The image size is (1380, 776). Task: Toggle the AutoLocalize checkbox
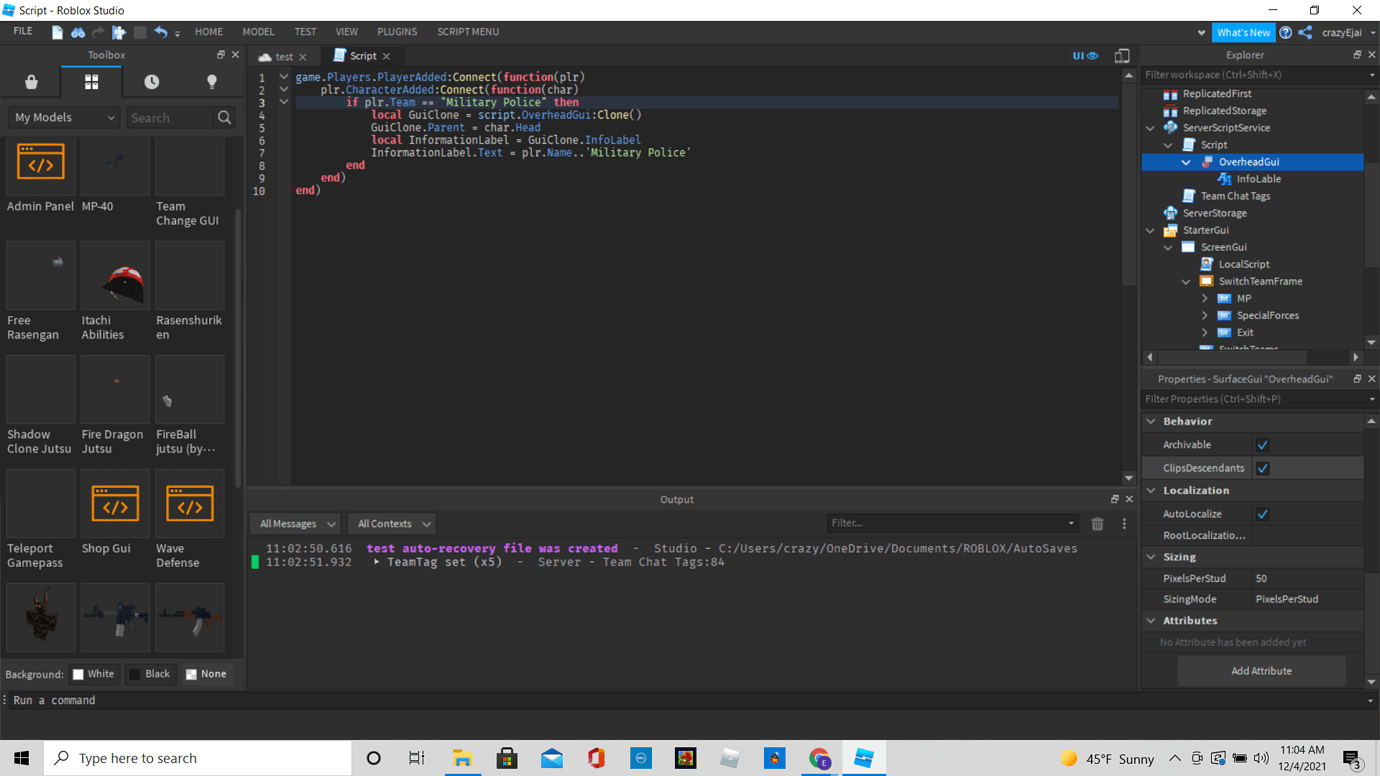[1262, 514]
